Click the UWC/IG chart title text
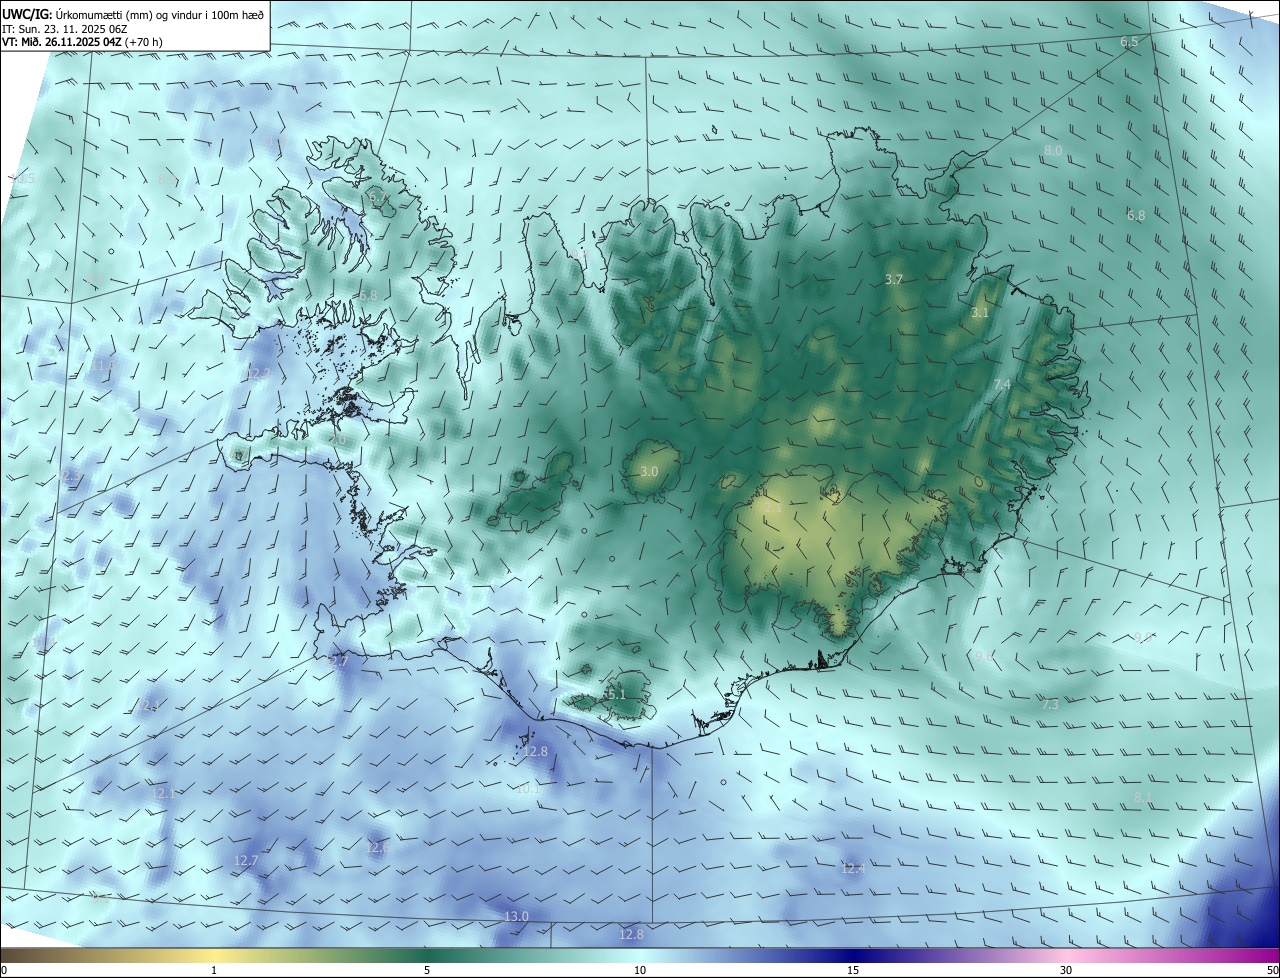The height and width of the screenshot is (978, 1280). point(134,14)
